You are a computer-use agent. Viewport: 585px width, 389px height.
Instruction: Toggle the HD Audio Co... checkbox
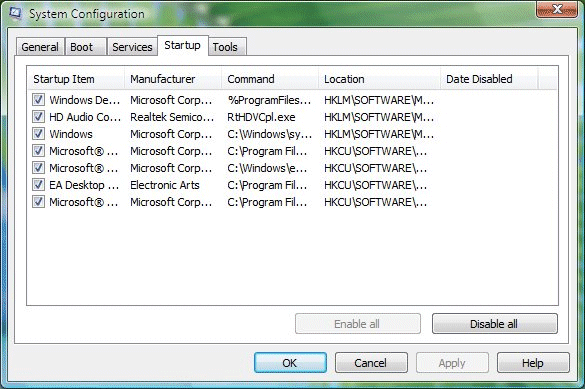(x=38, y=117)
